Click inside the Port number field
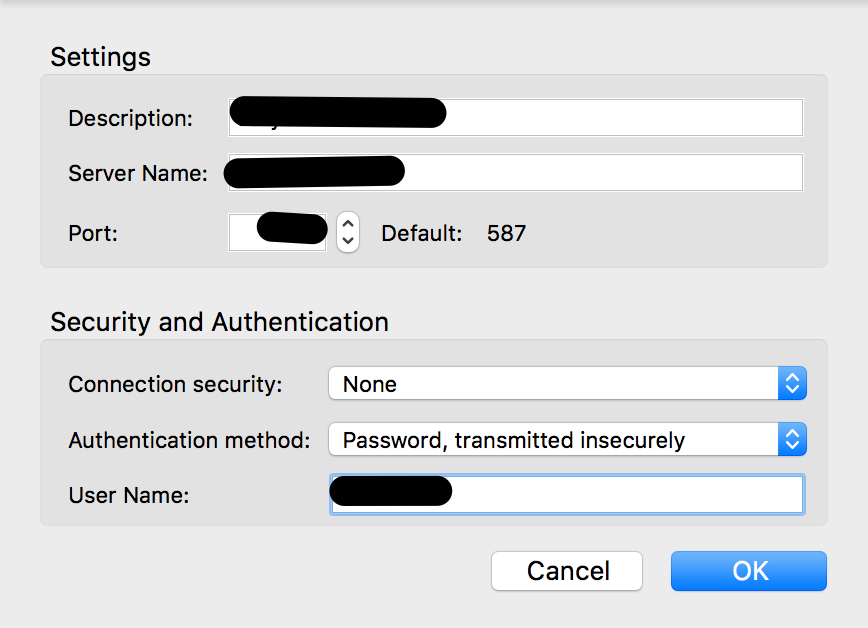The height and width of the screenshot is (628, 868). tap(244, 232)
